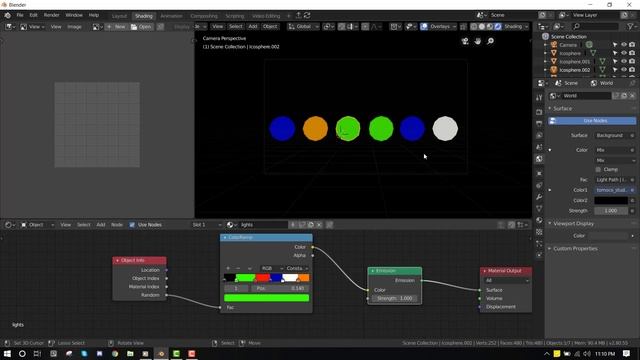This screenshot has height=360, width=640.
Task: Open the Help menu
Action: pos(94,15)
